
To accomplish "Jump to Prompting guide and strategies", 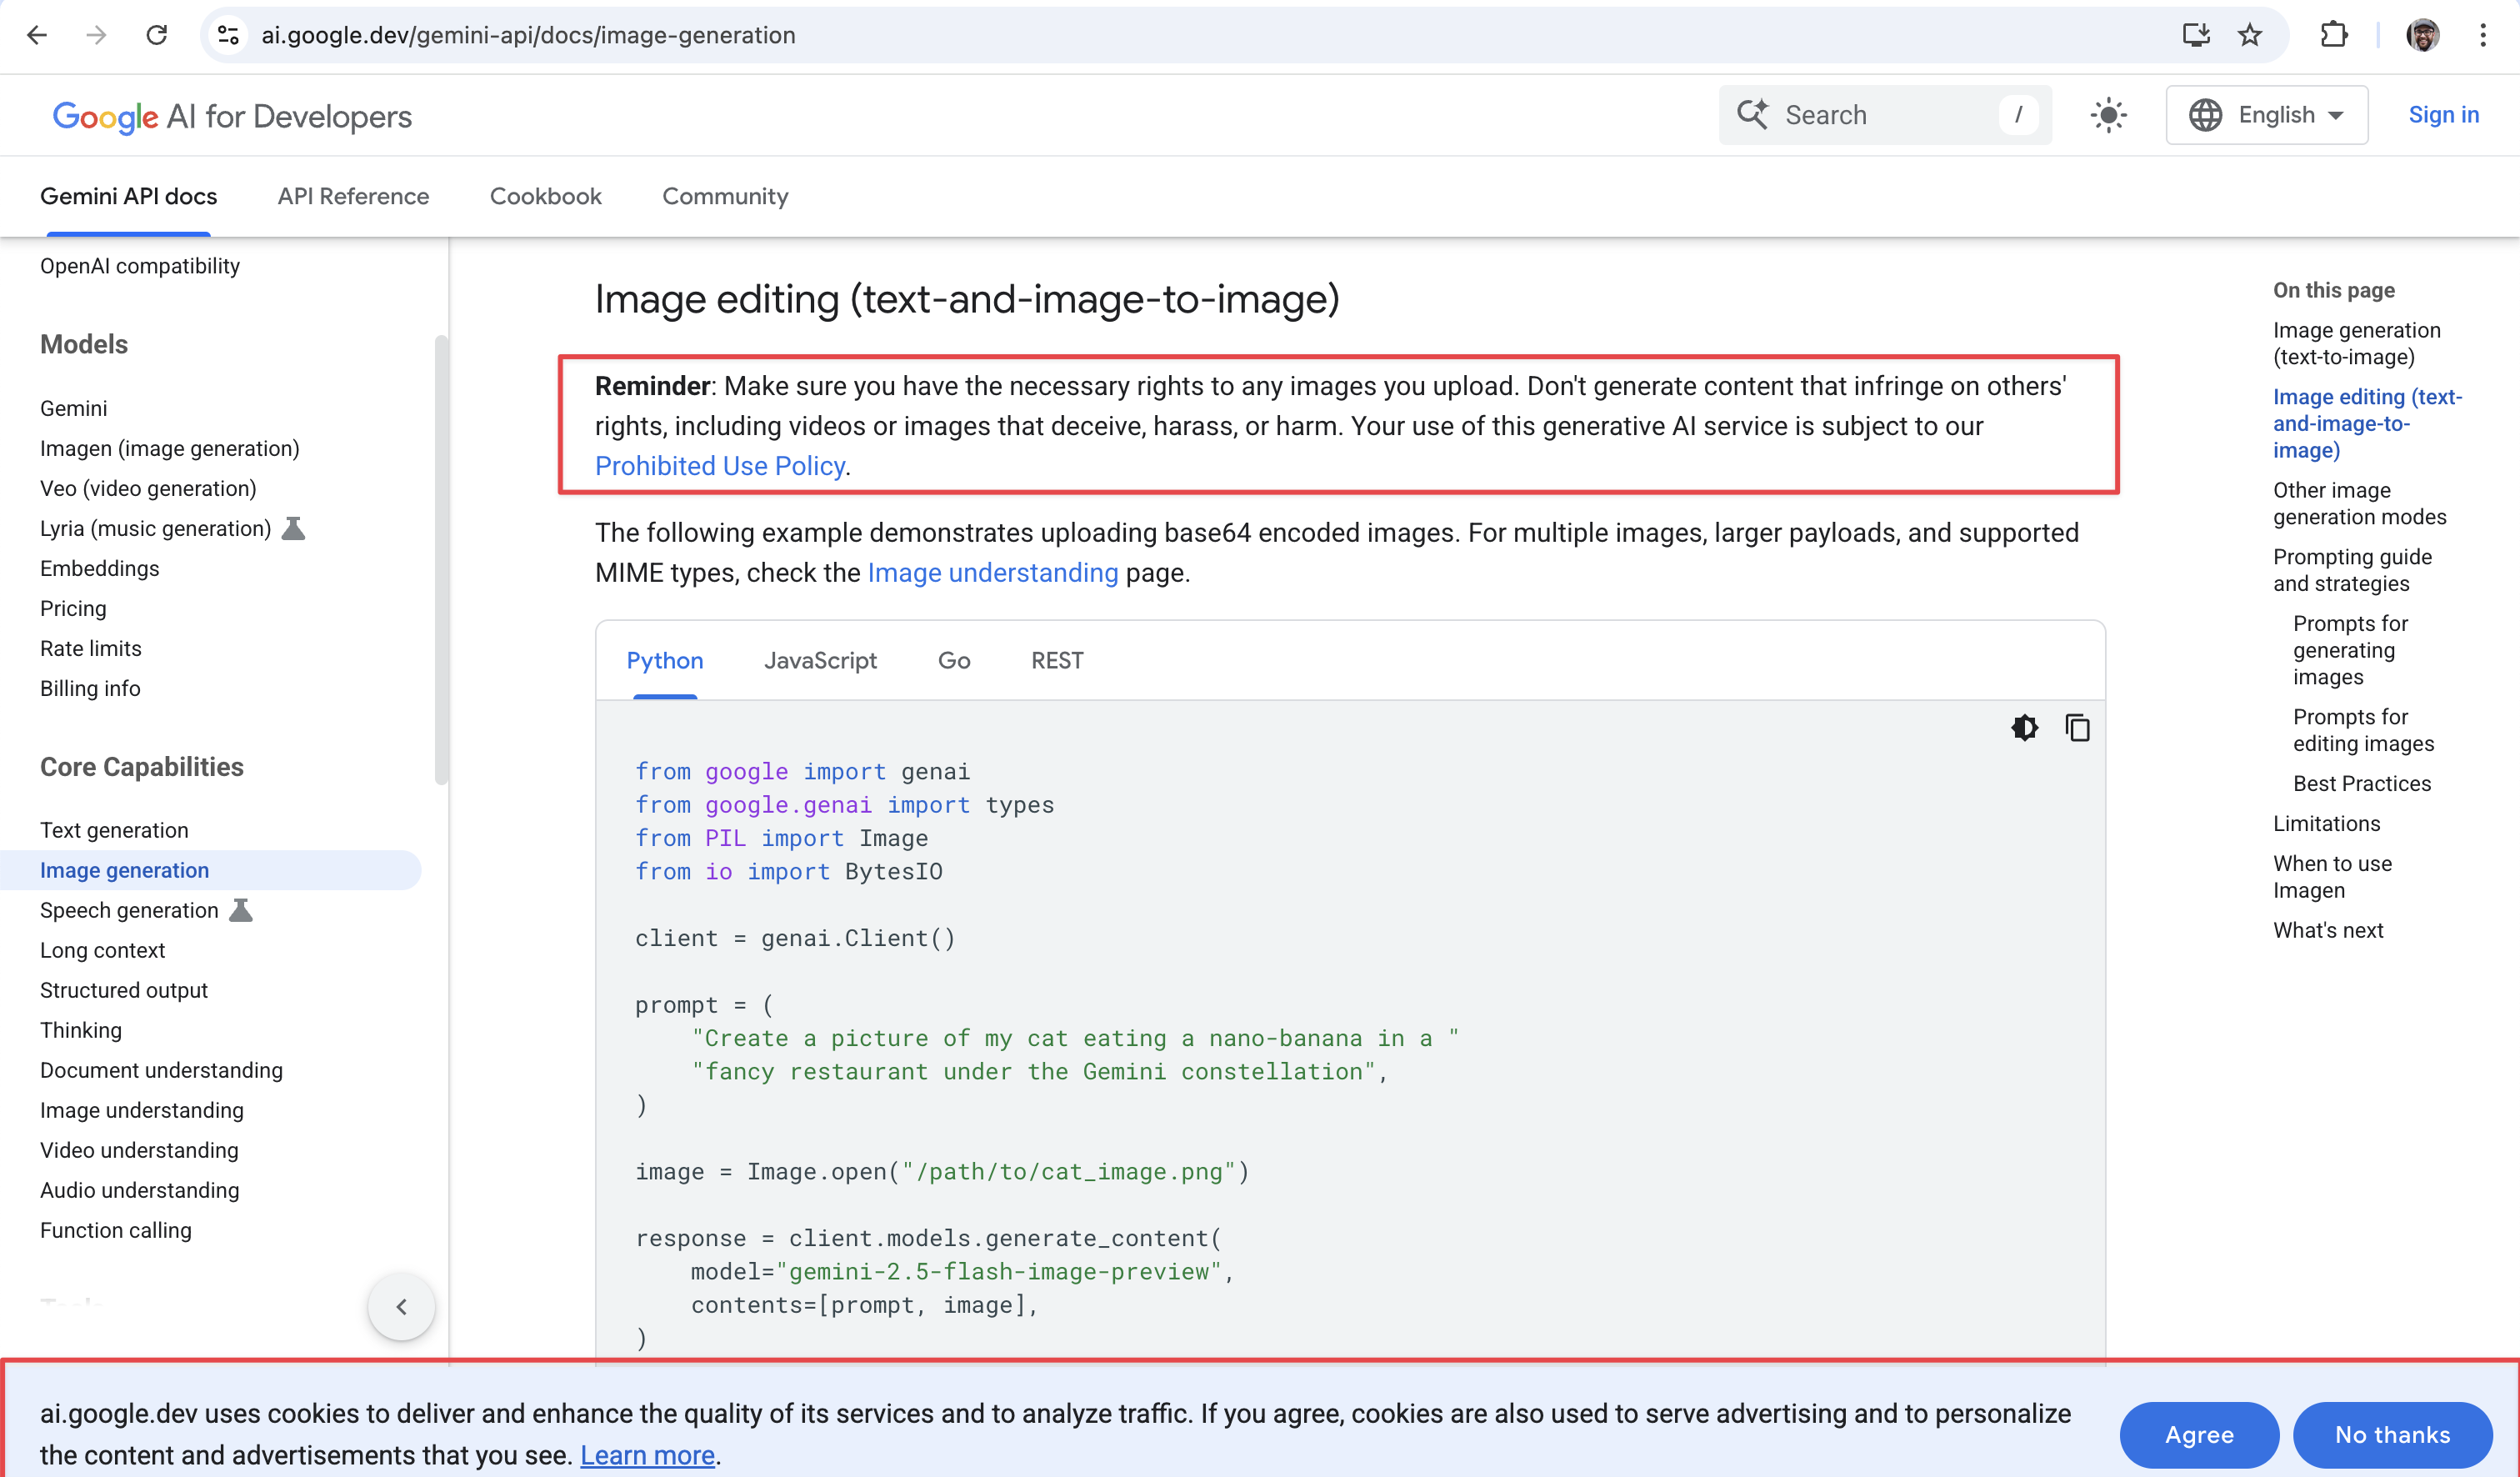I will (x=2352, y=570).
